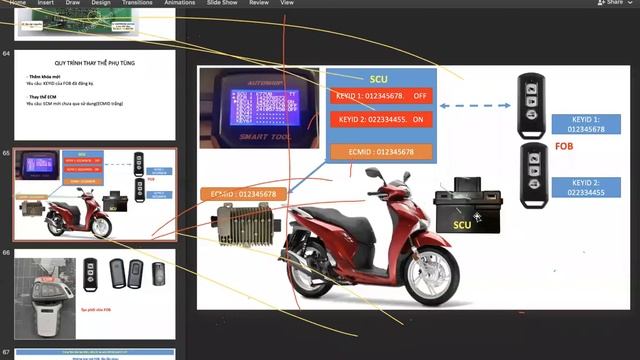Open the Review tab
This screenshot has height=360, width=640.
pos(259,2)
